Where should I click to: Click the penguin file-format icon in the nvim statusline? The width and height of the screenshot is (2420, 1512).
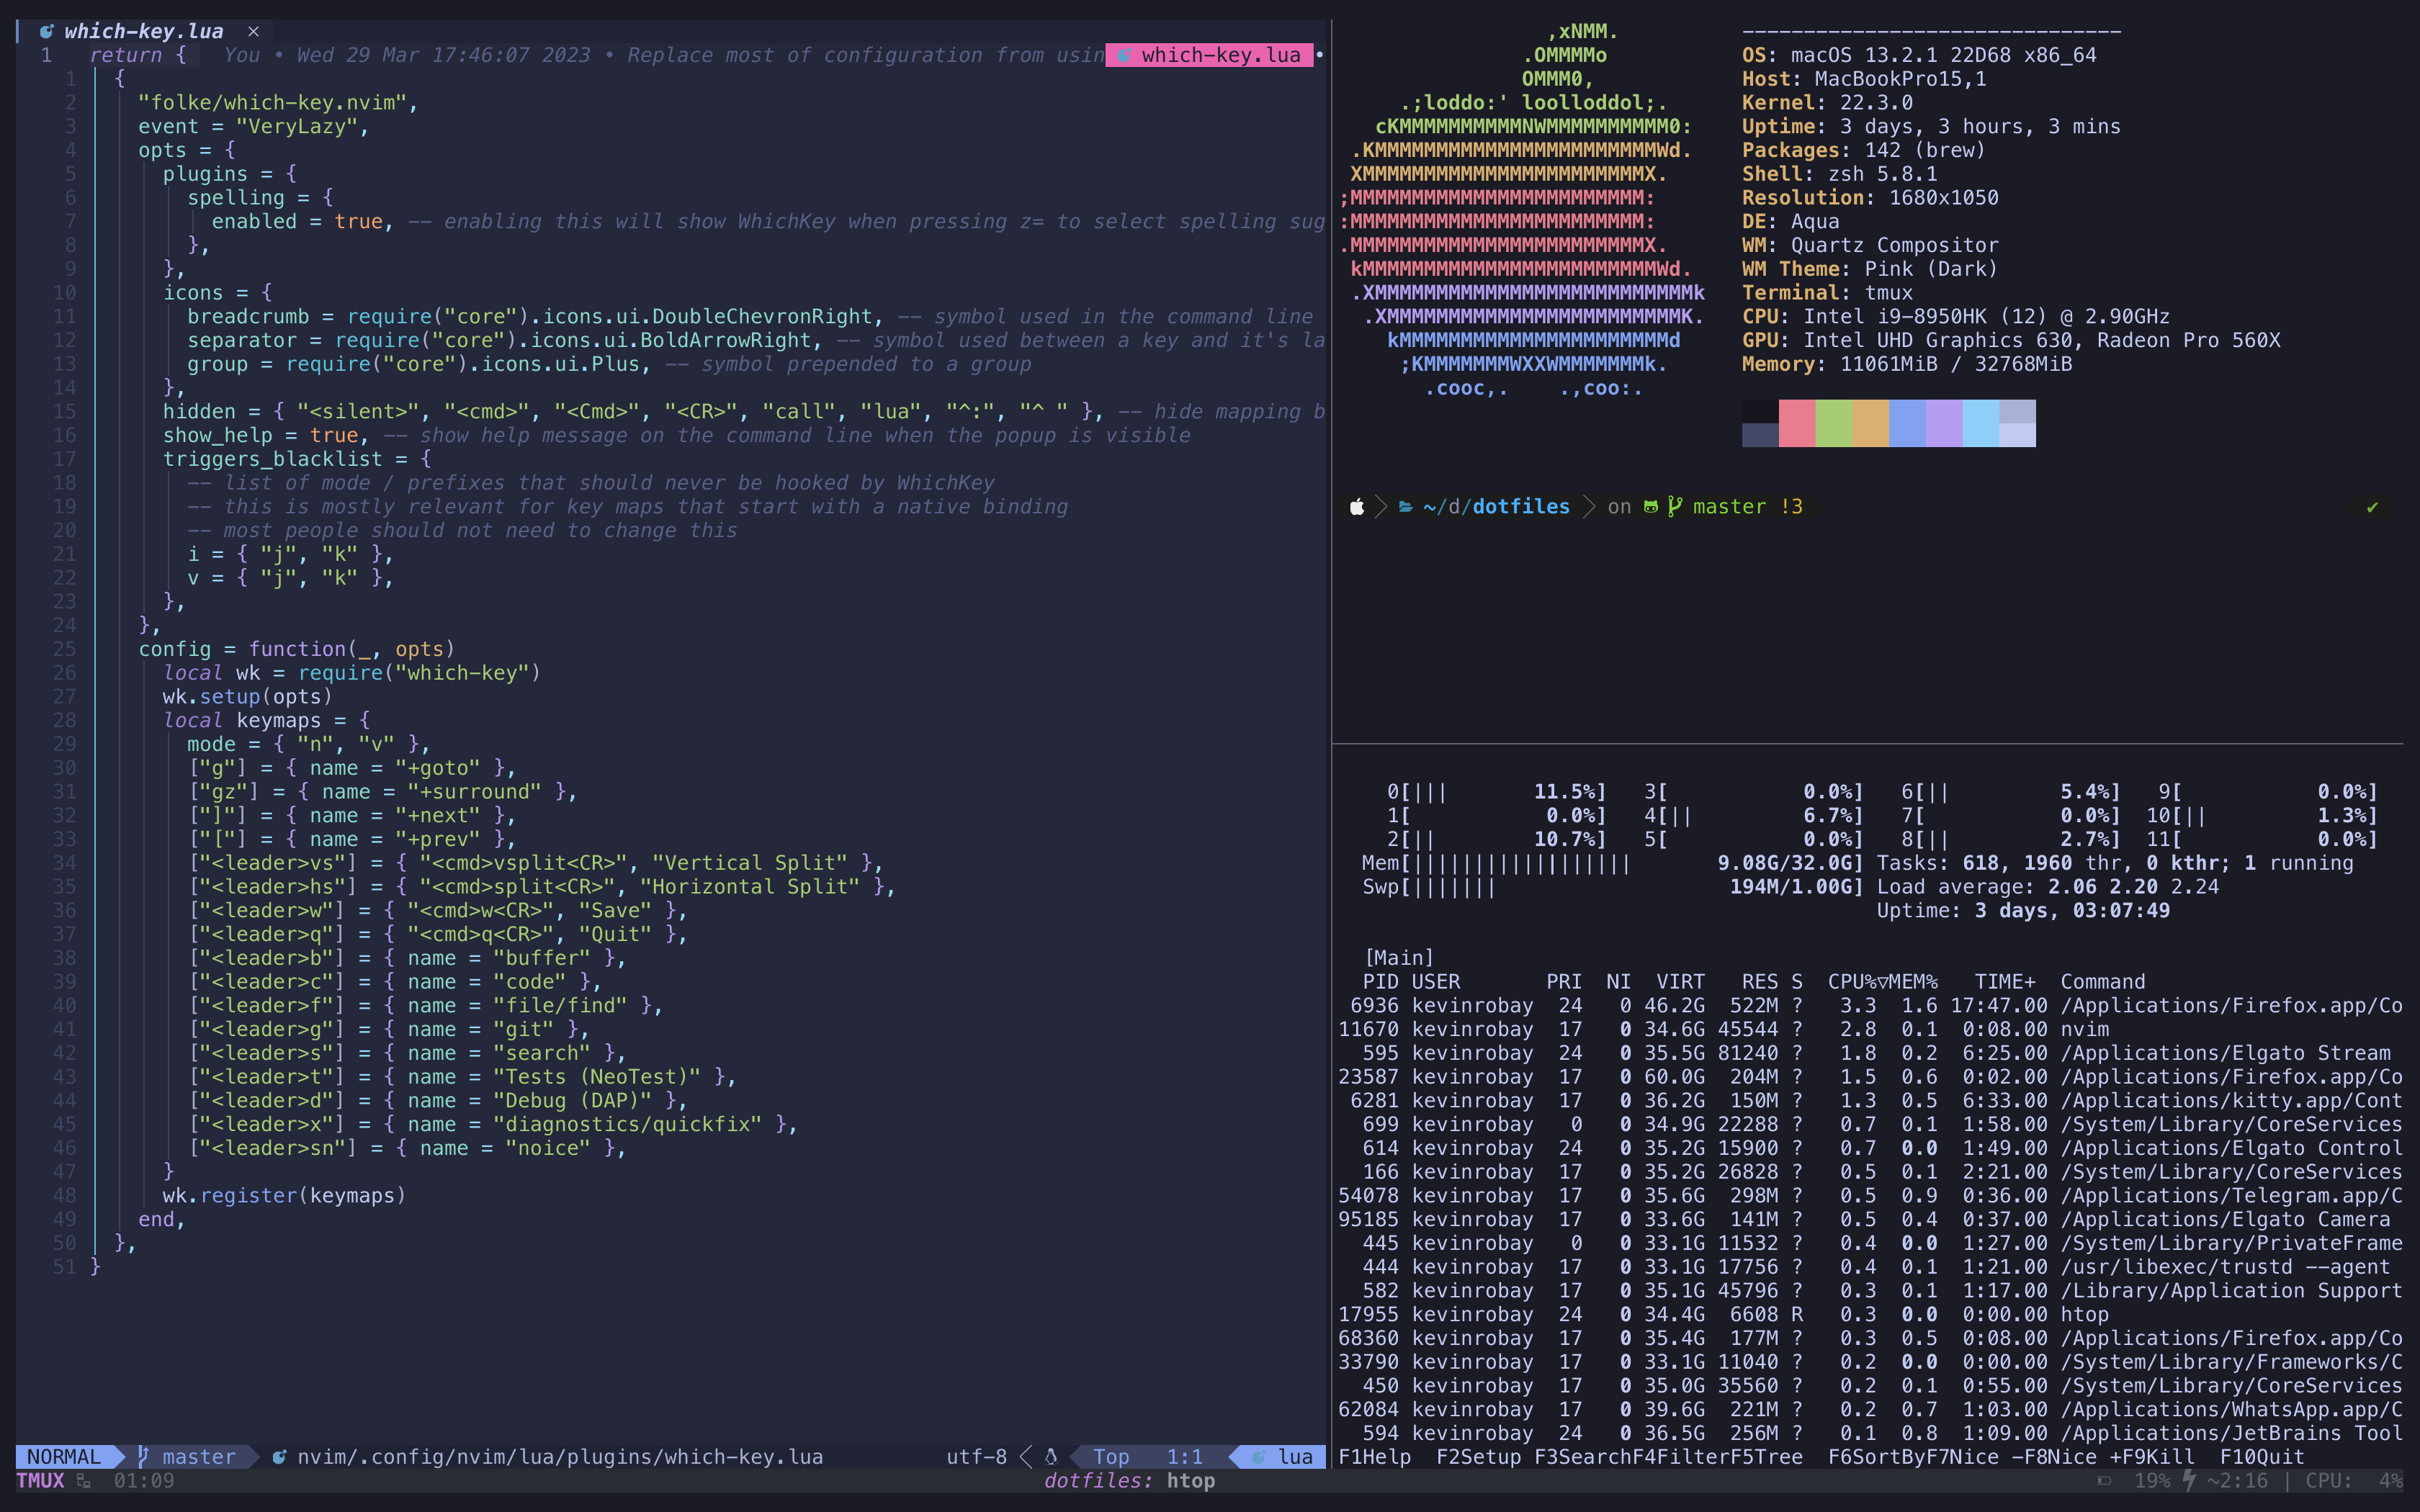point(1051,1456)
